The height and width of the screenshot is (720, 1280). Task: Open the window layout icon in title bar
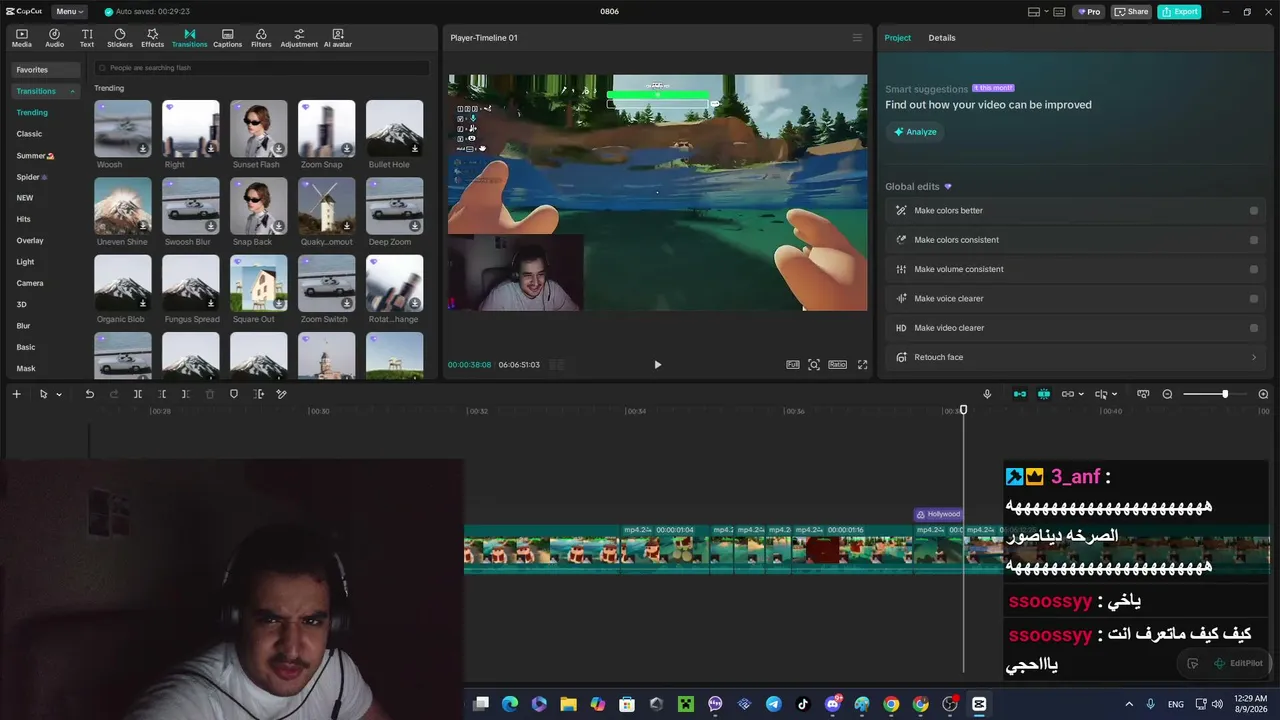pyautogui.click(x=1034, y=12)
